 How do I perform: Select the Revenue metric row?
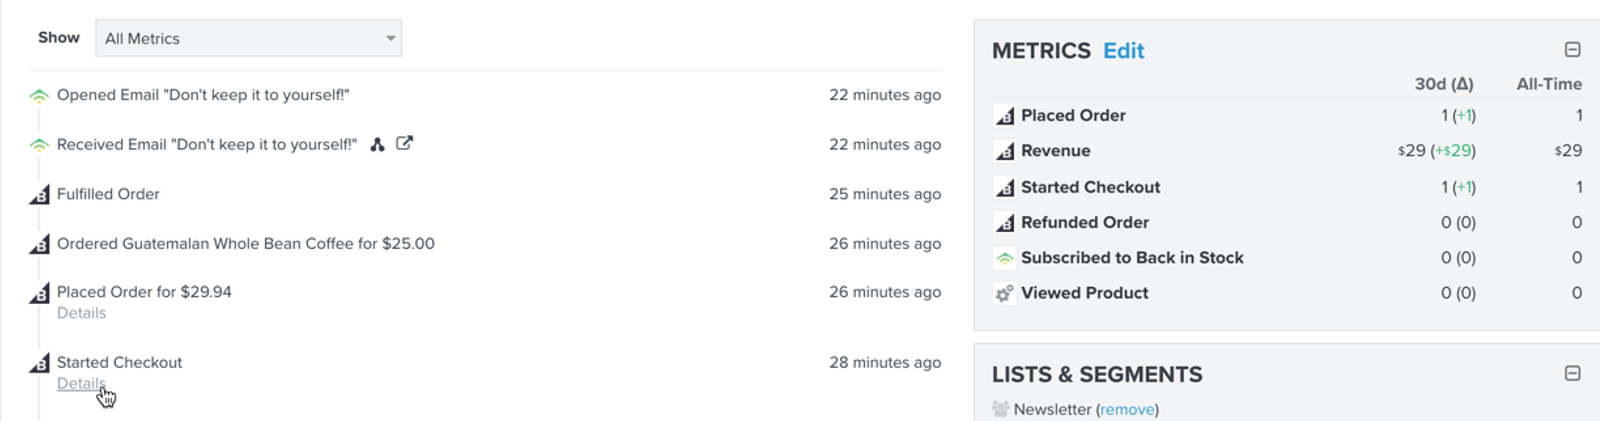(1287, 151)
